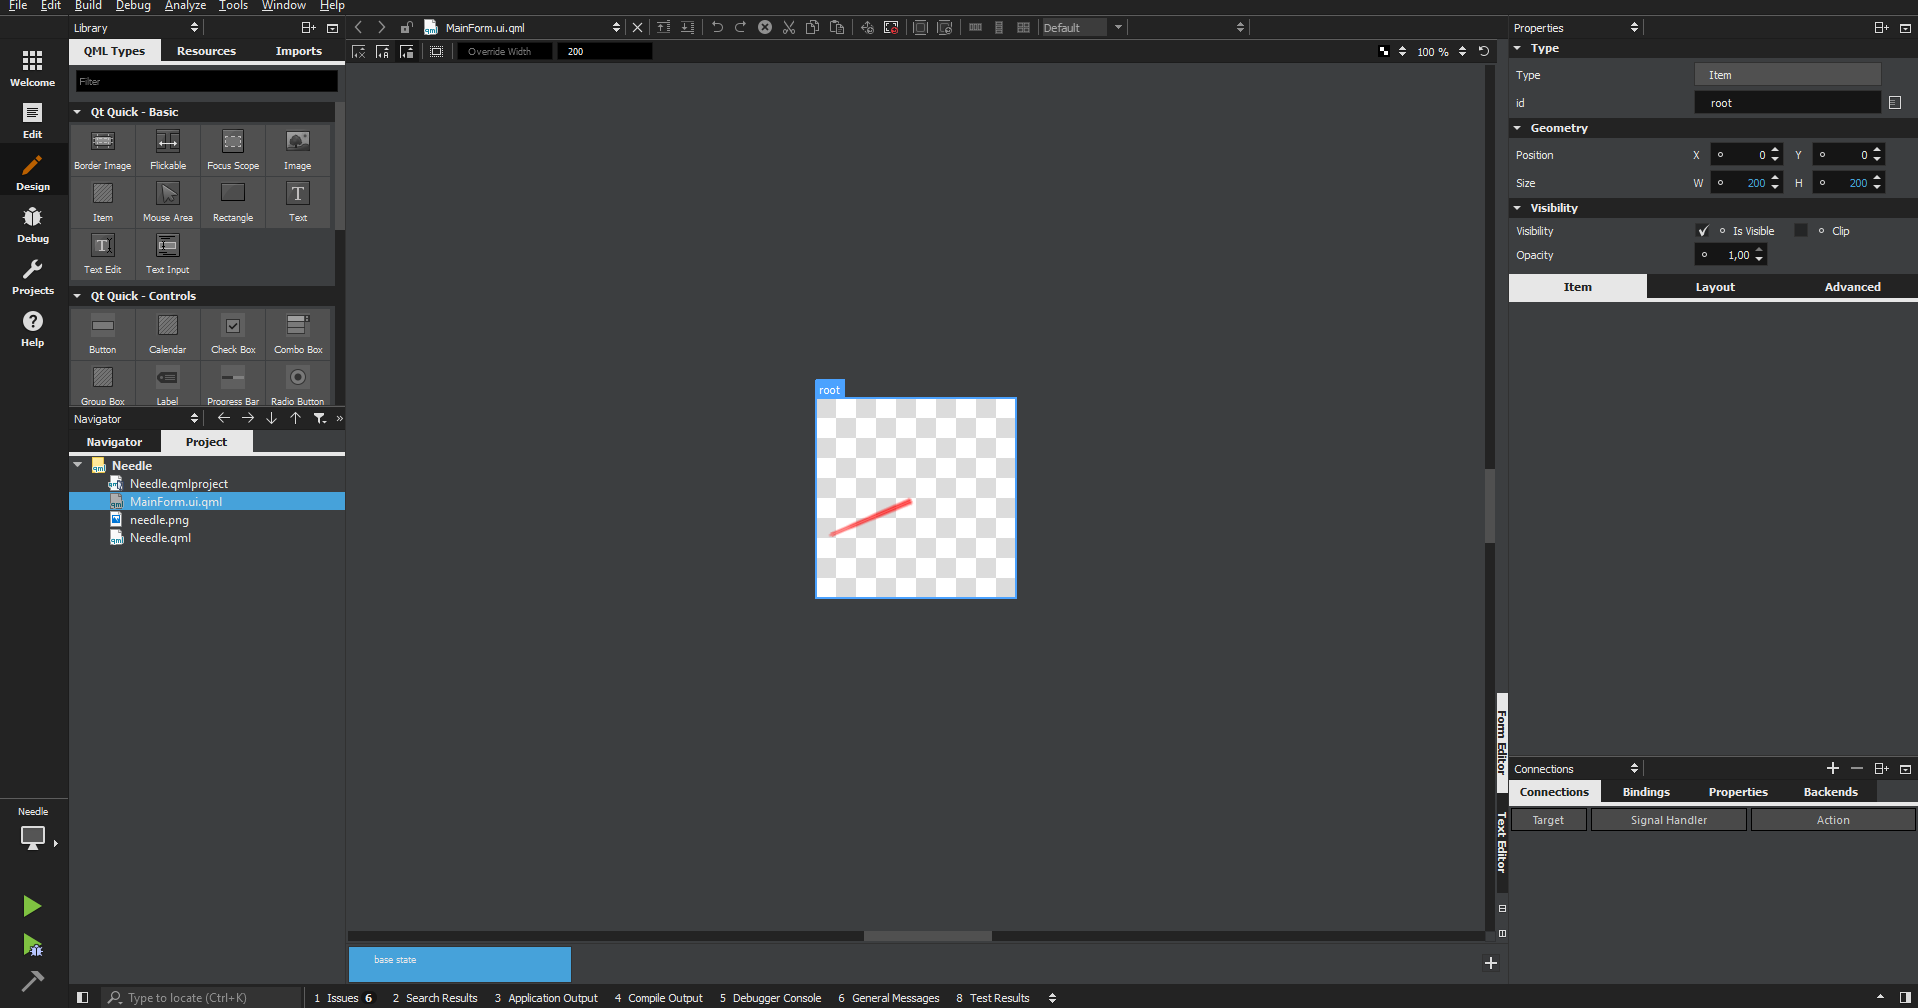The image size is (1918, 1008).
Task: Pick the Text Input component
Action: 168,254
